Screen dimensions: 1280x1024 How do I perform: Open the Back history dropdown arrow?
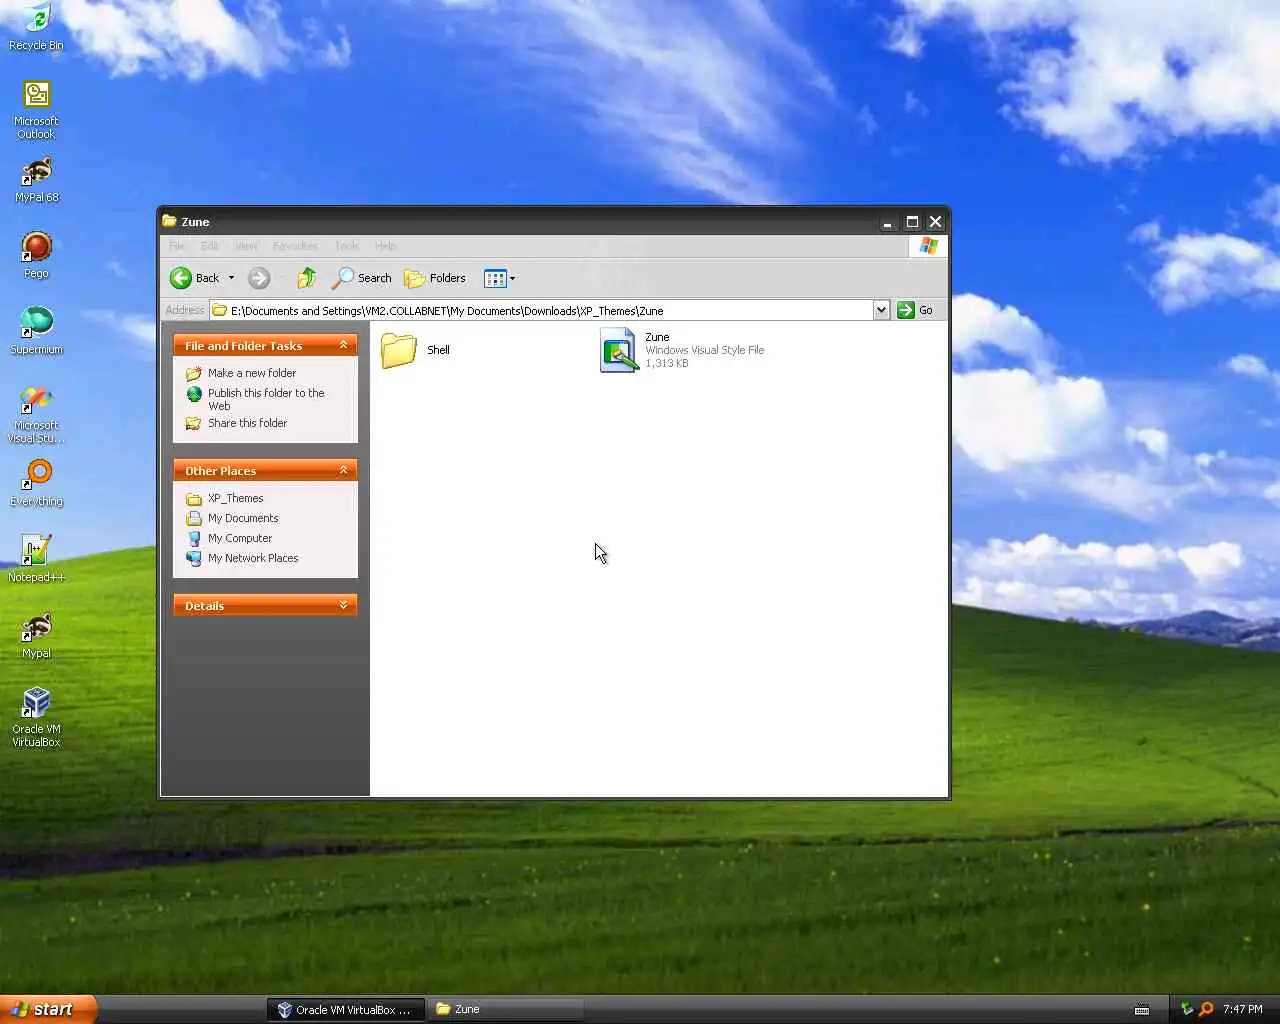231,278
